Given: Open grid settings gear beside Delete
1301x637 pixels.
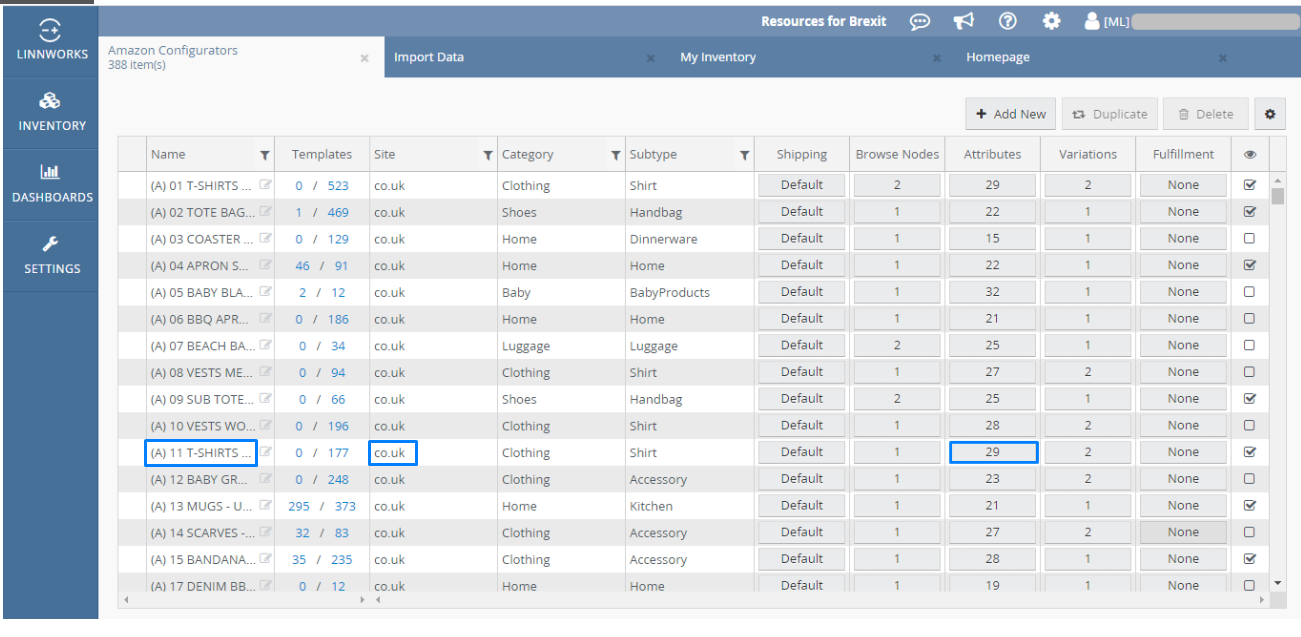Looking at the screenshot, I should click(x=1270, y=114).
